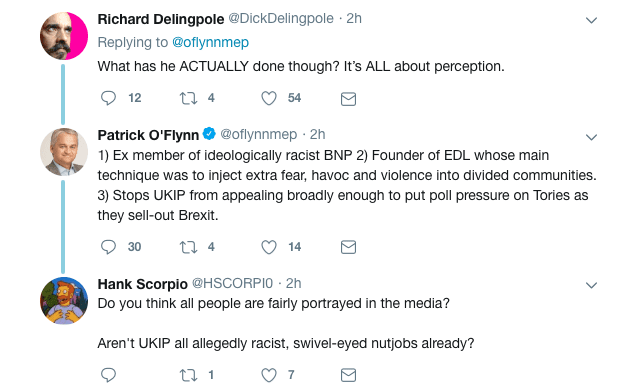Reply to Hank Scorpio's tweet

coord(108,375)
